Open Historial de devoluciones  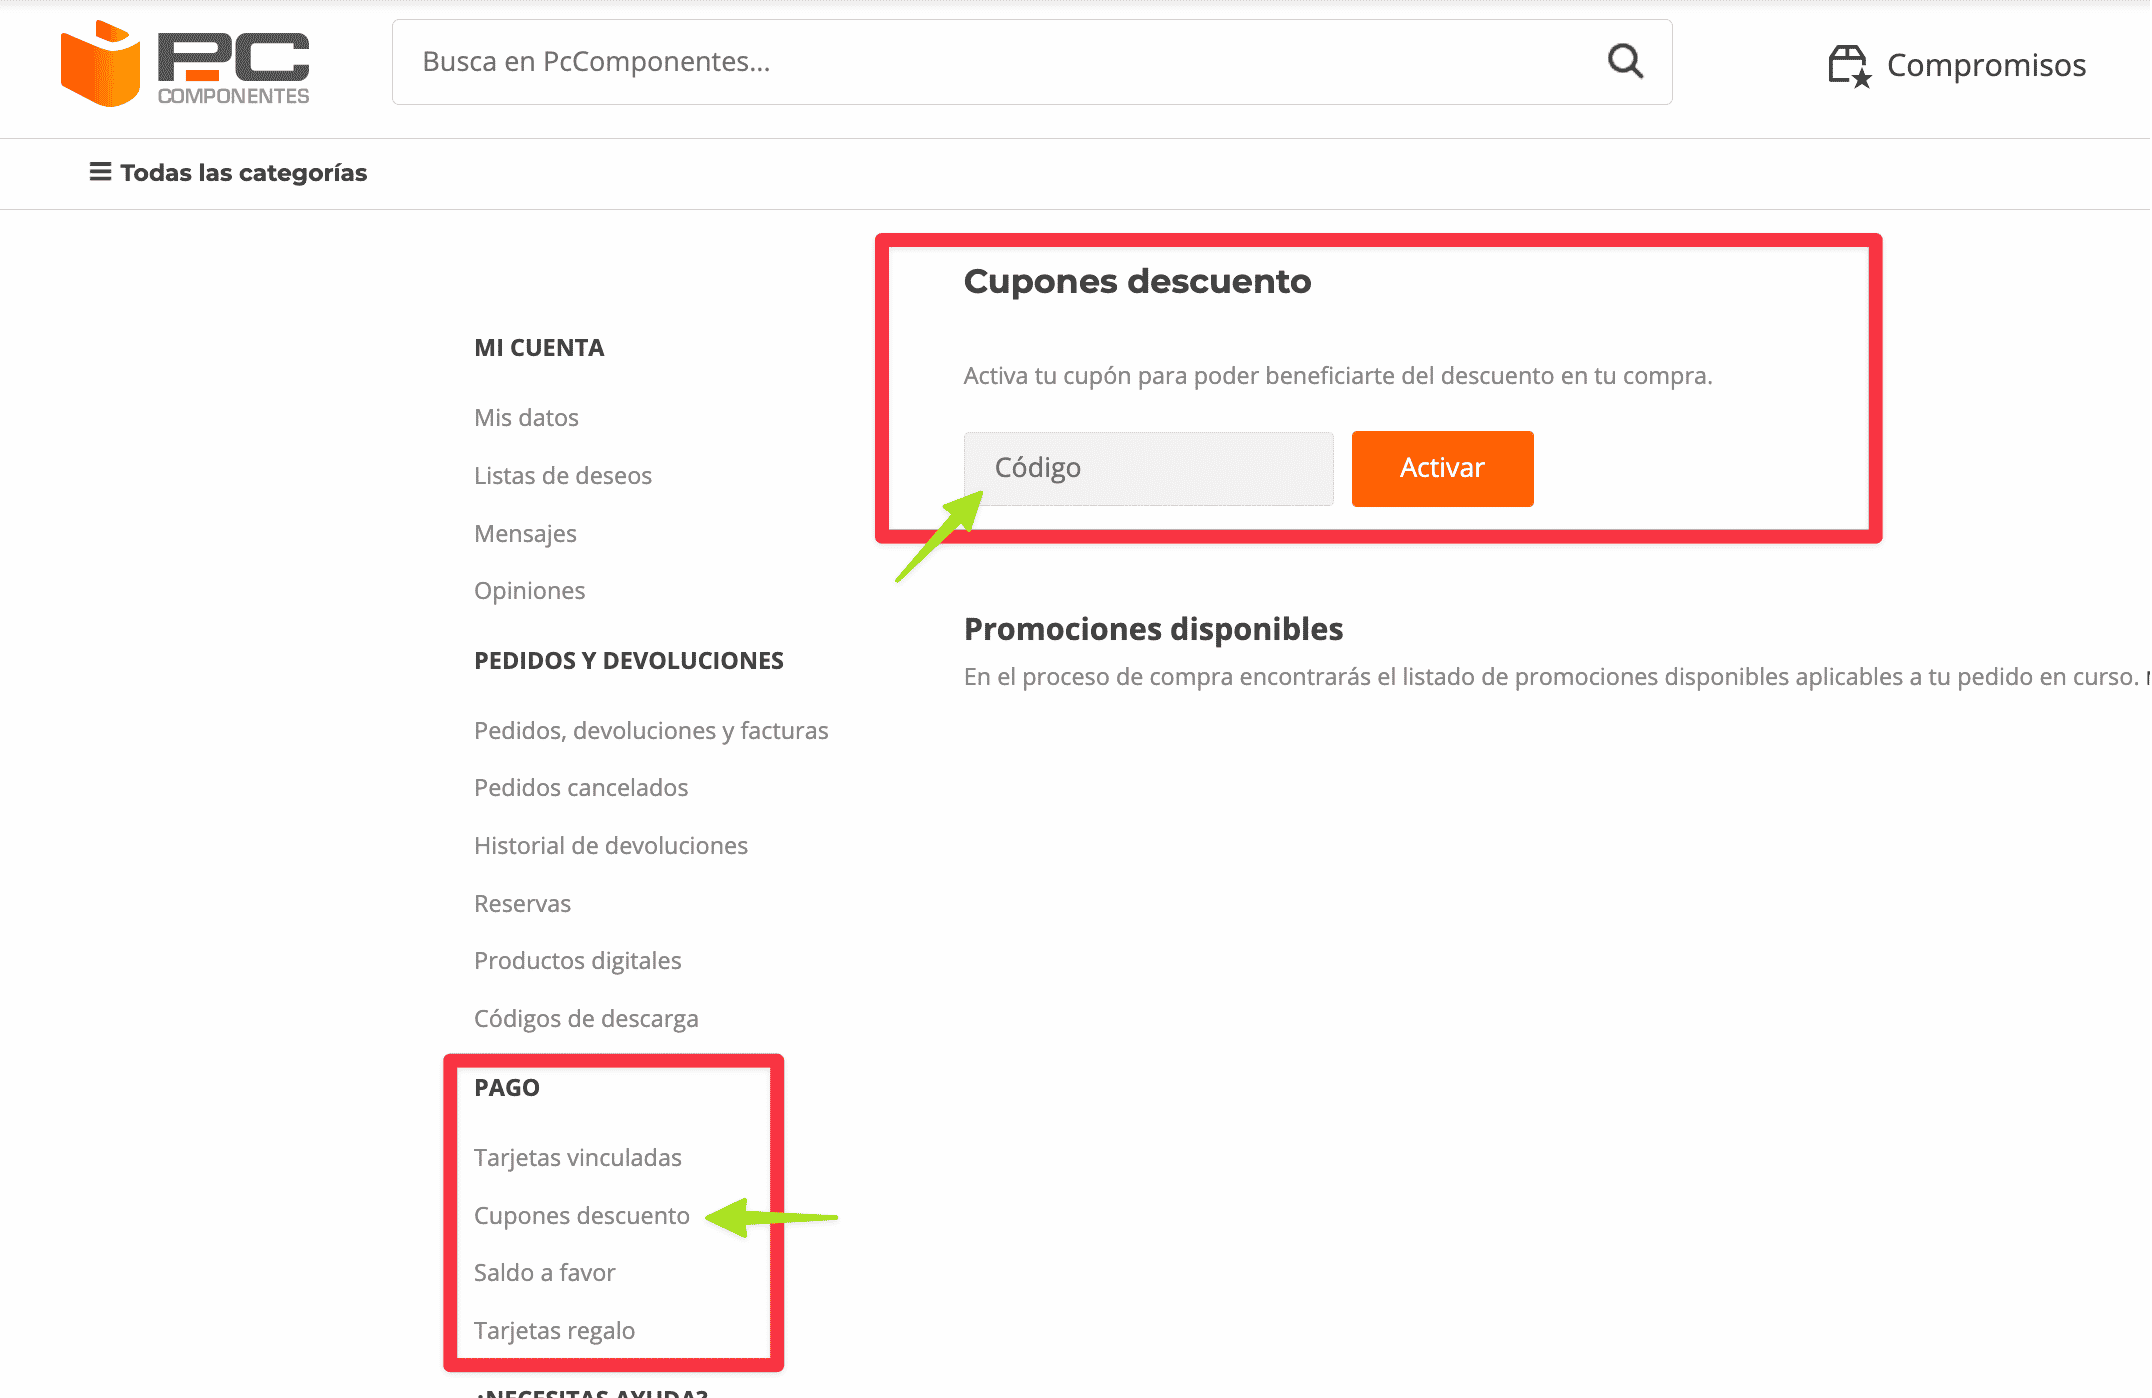611,845
